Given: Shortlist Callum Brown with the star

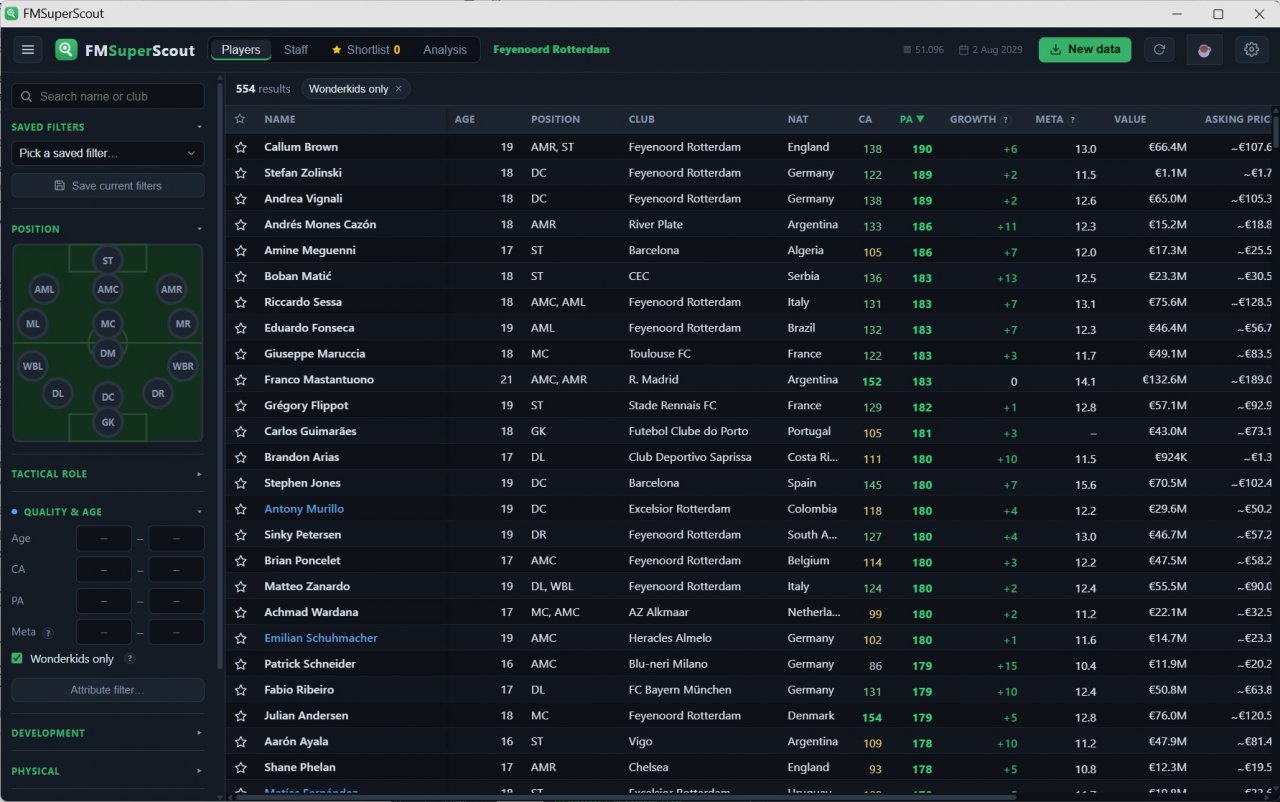Looking at the screenshot, I should [x=240, y=147].
